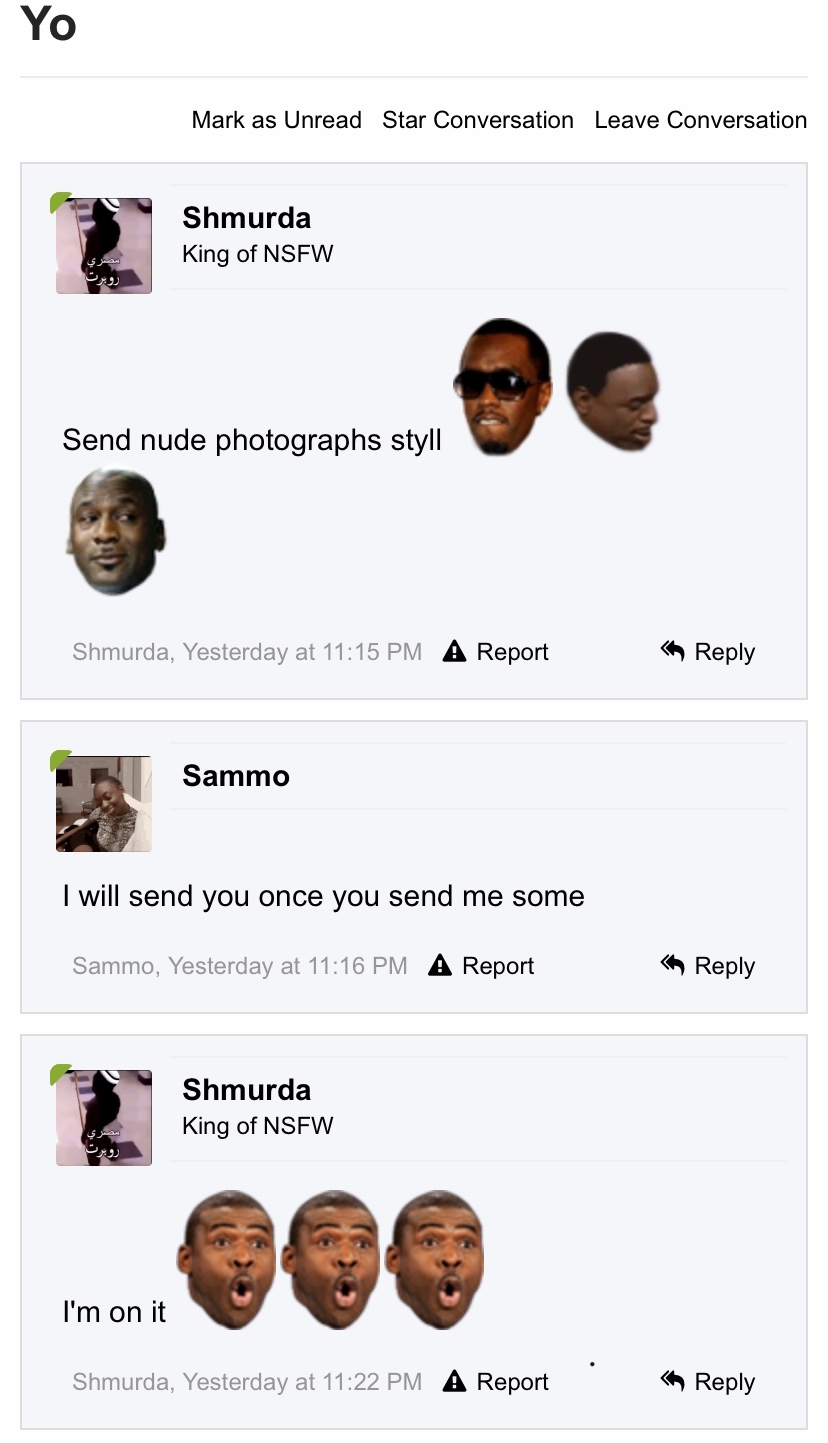This screenshot has height=1443, width=828.
Task: Click the warning icon beside the first message's Report
Action: [454, 651]
